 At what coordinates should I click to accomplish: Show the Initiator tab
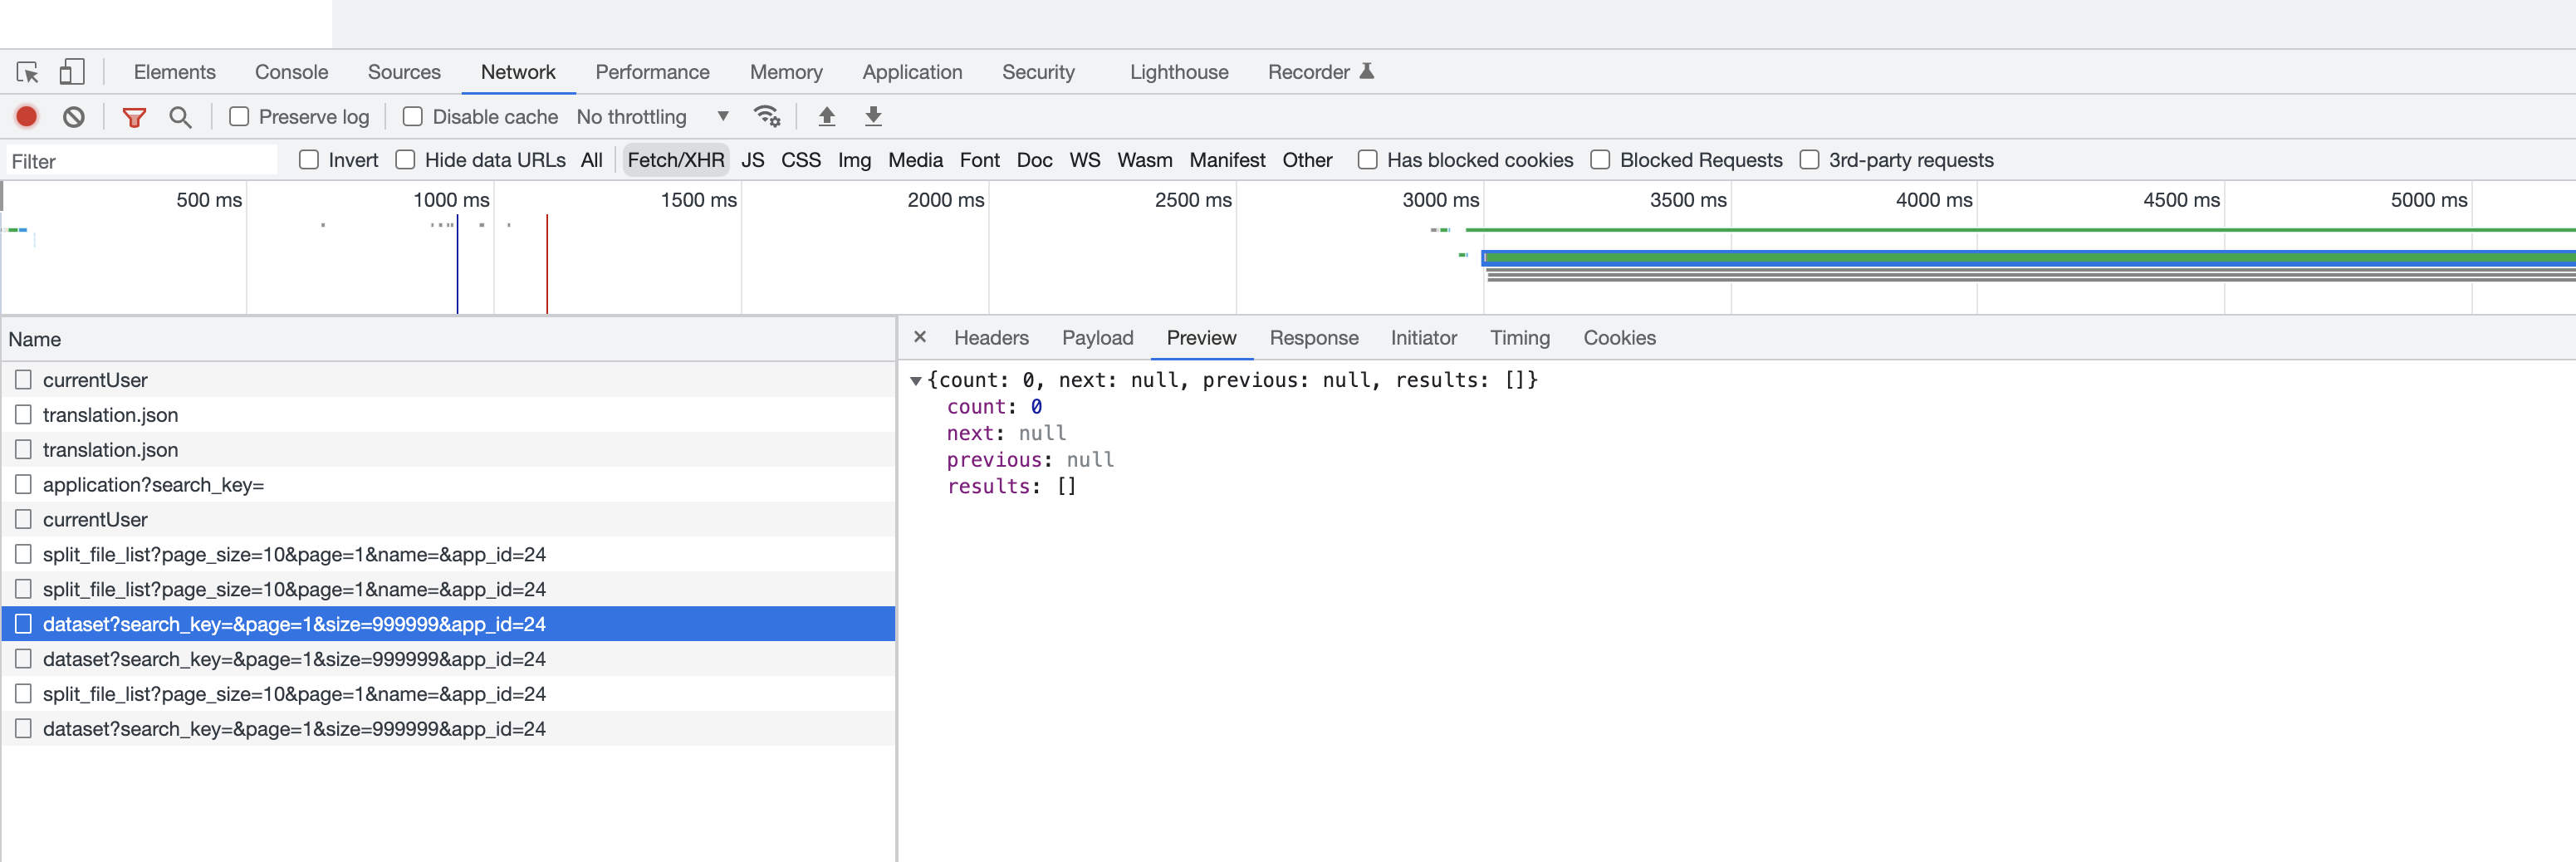[1423, 338]
